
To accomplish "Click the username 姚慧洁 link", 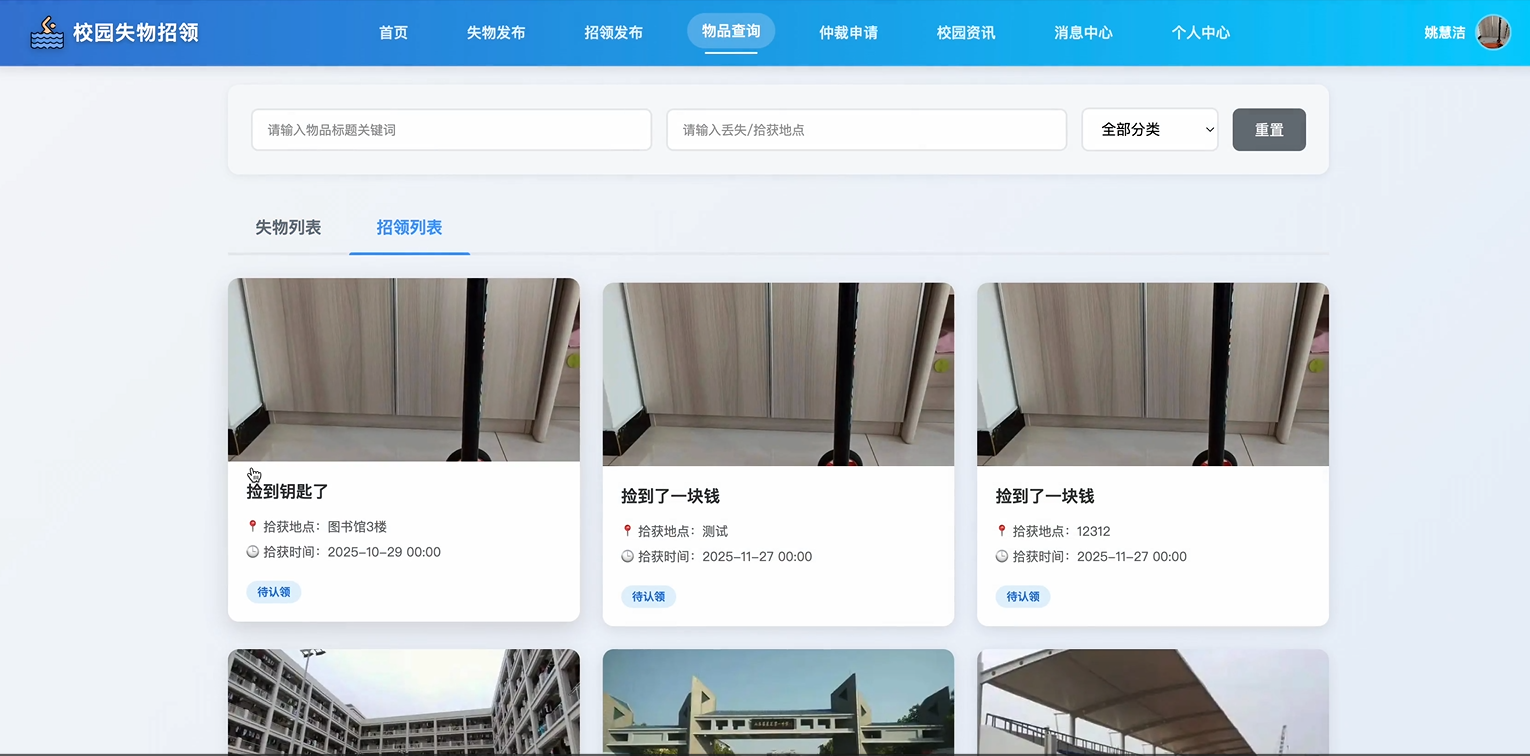I will [x=1443, y=32].
